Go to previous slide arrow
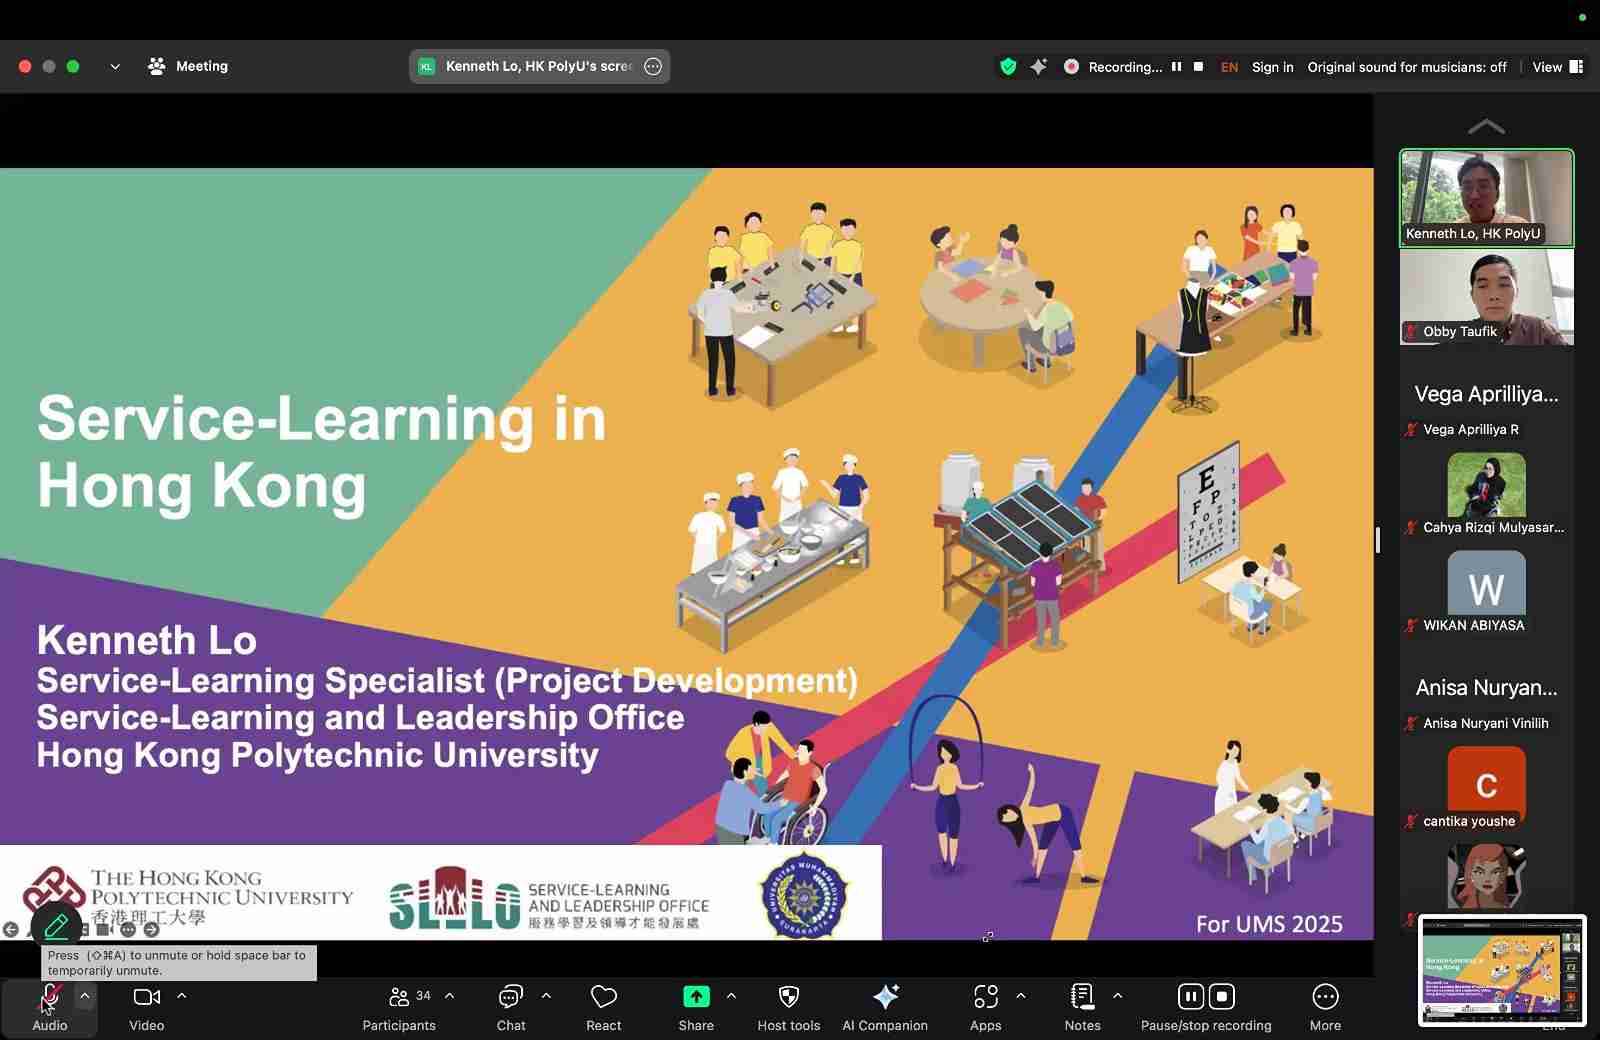This screenshot has height=1040, width=1600. (x=11, y=929)
